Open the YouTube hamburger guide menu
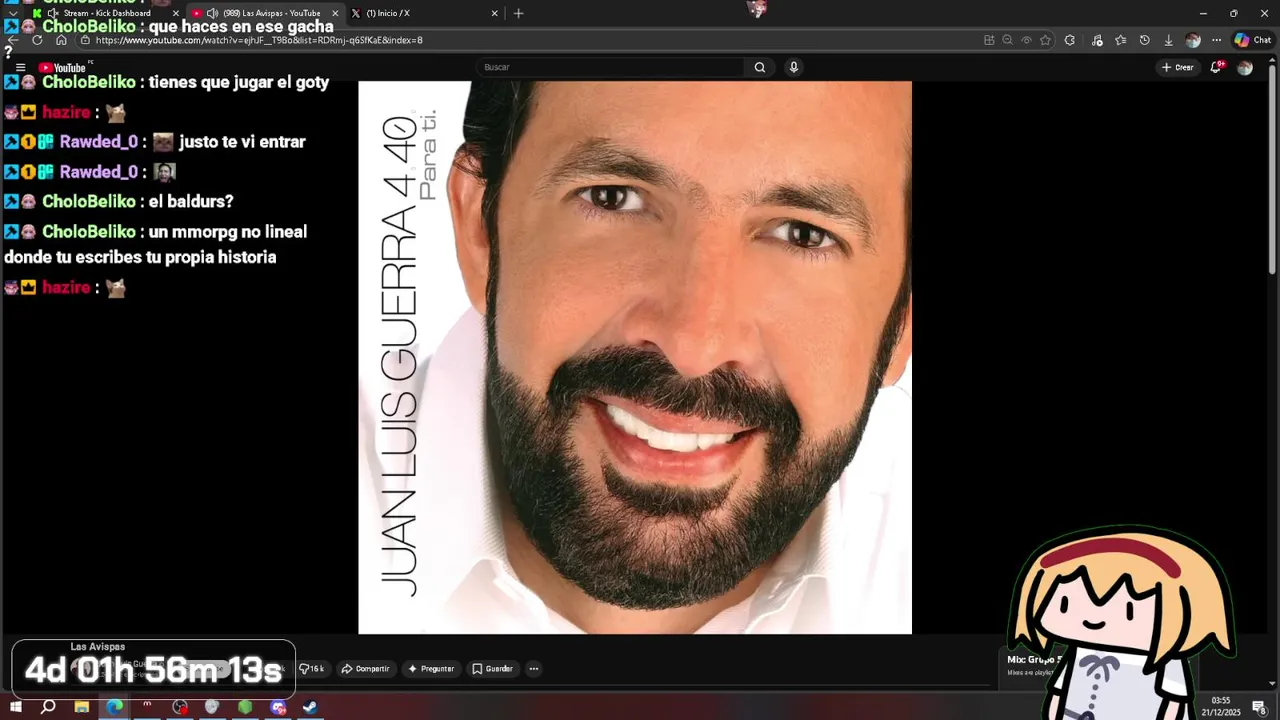This screenshot has width=1280, height=720. coord(20,67)
